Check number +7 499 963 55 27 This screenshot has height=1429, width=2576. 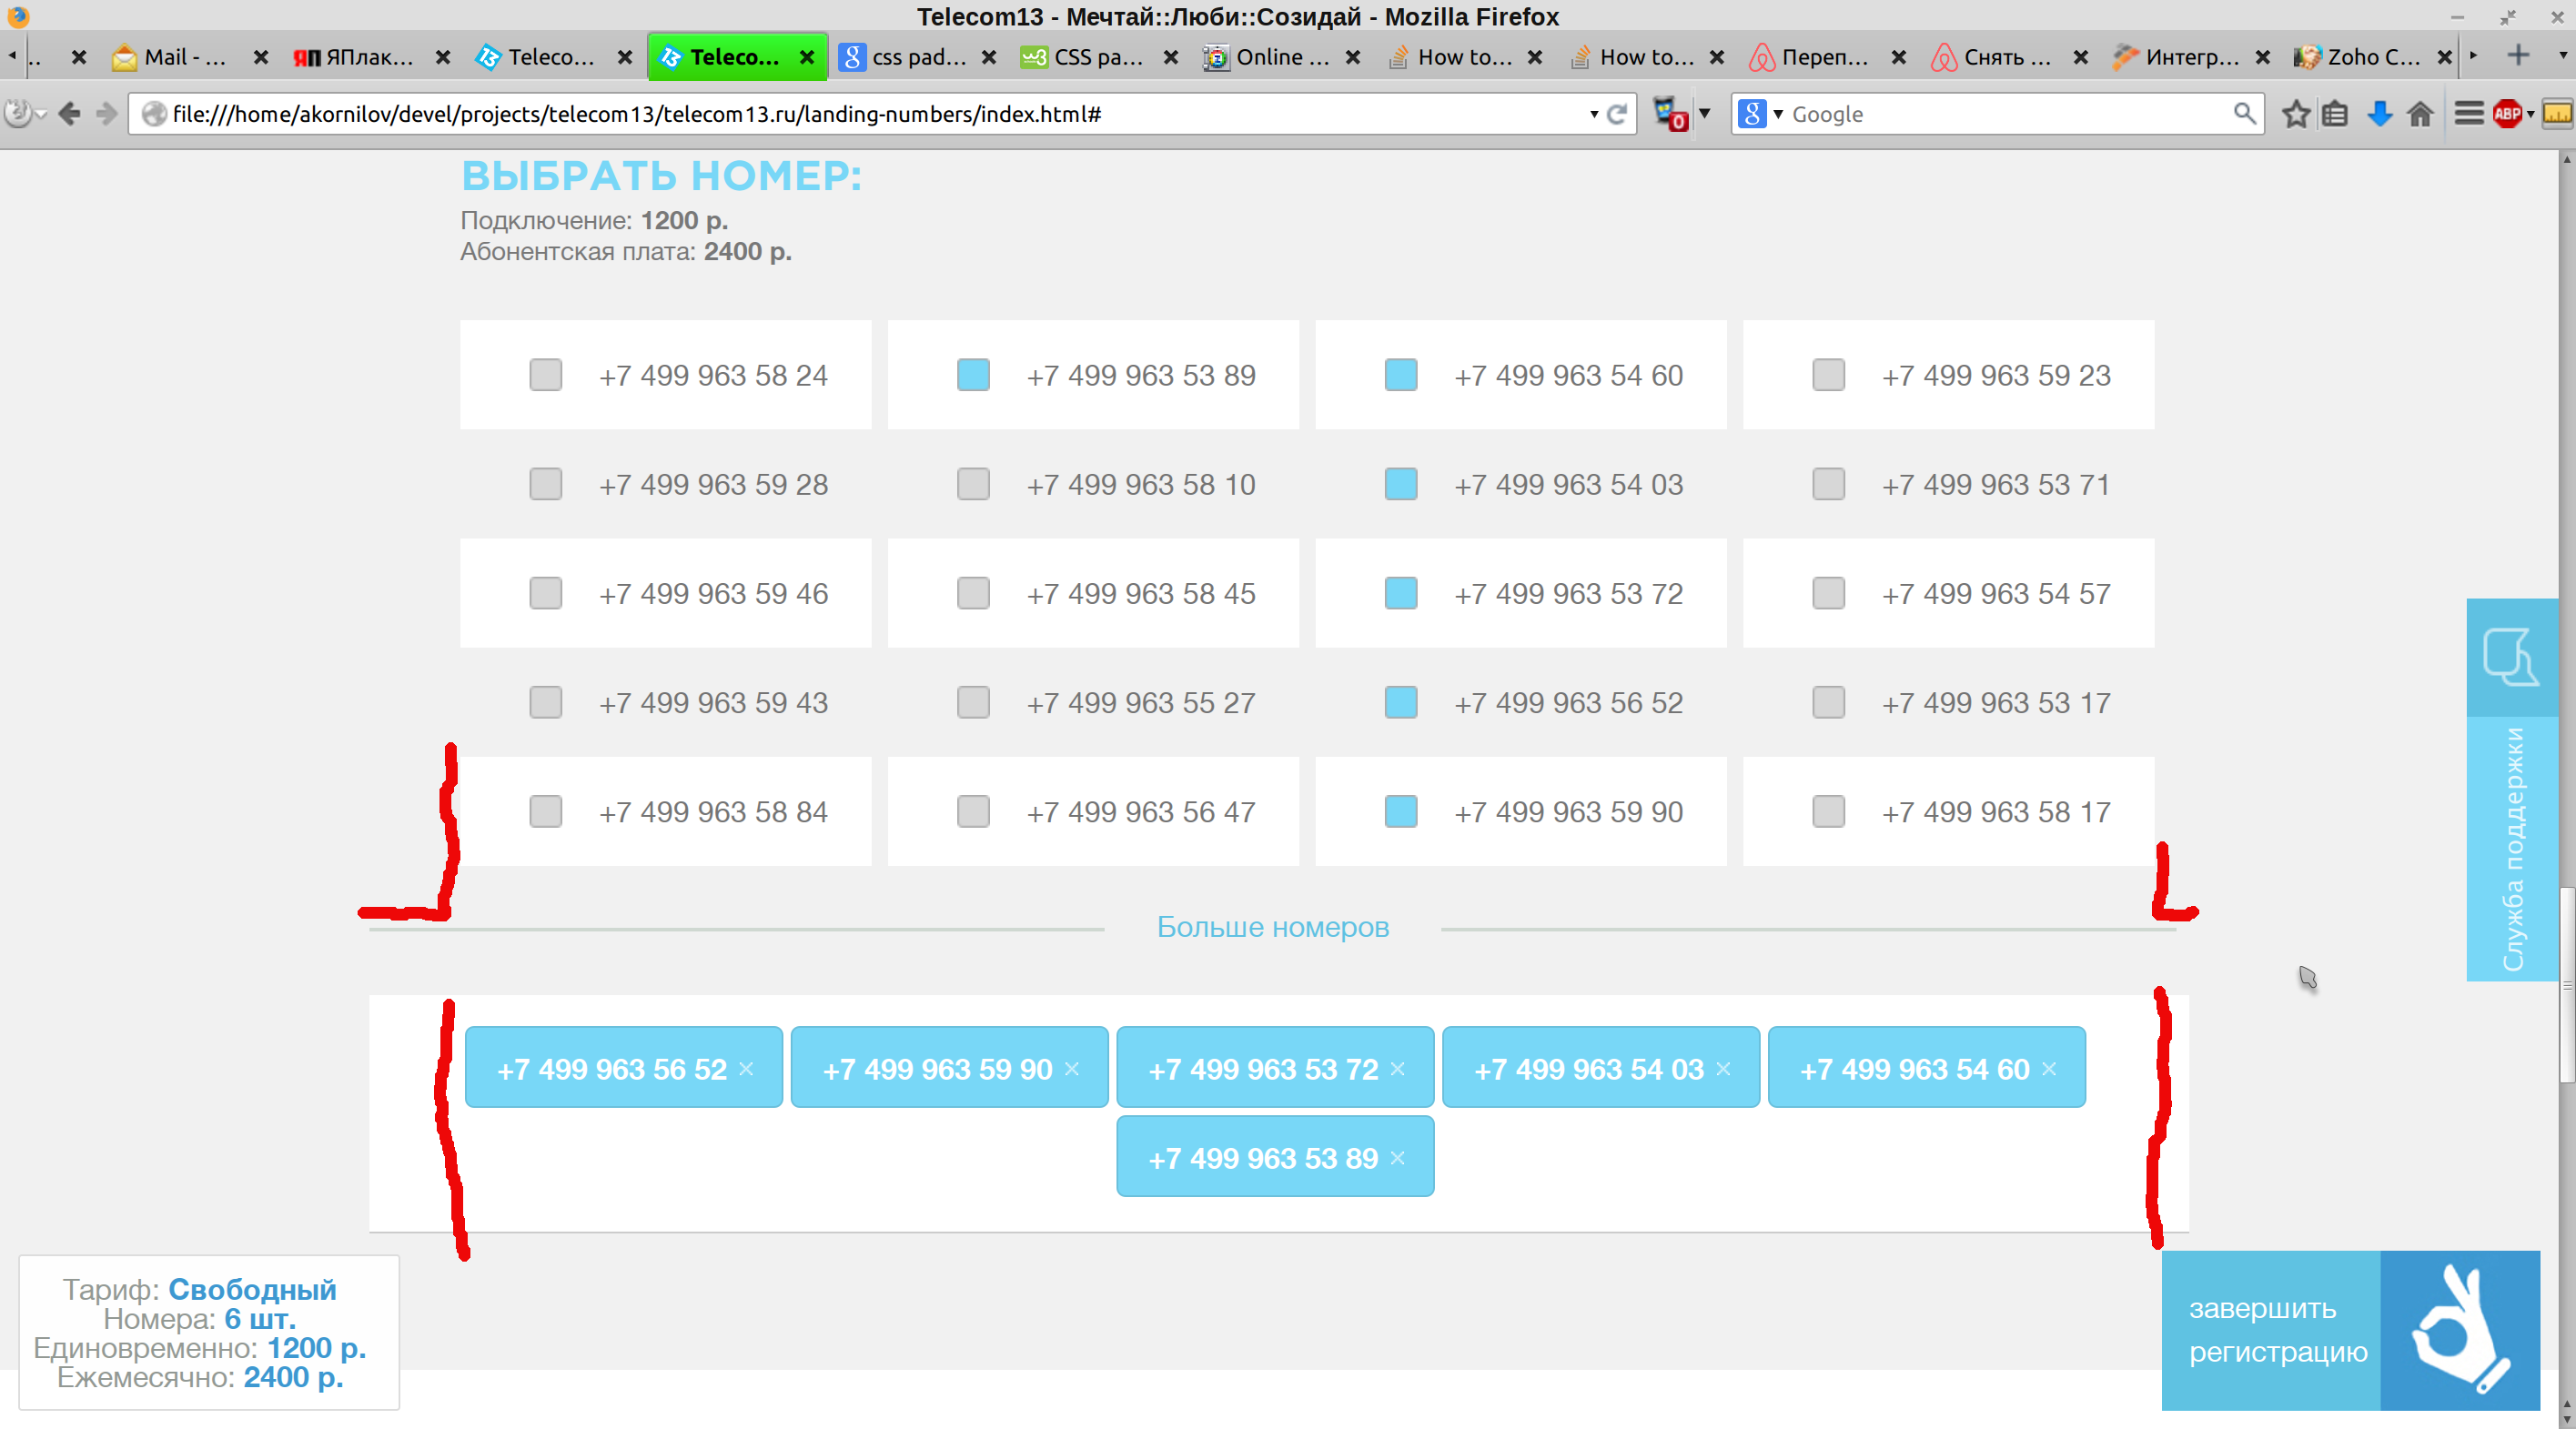(974, 702)
